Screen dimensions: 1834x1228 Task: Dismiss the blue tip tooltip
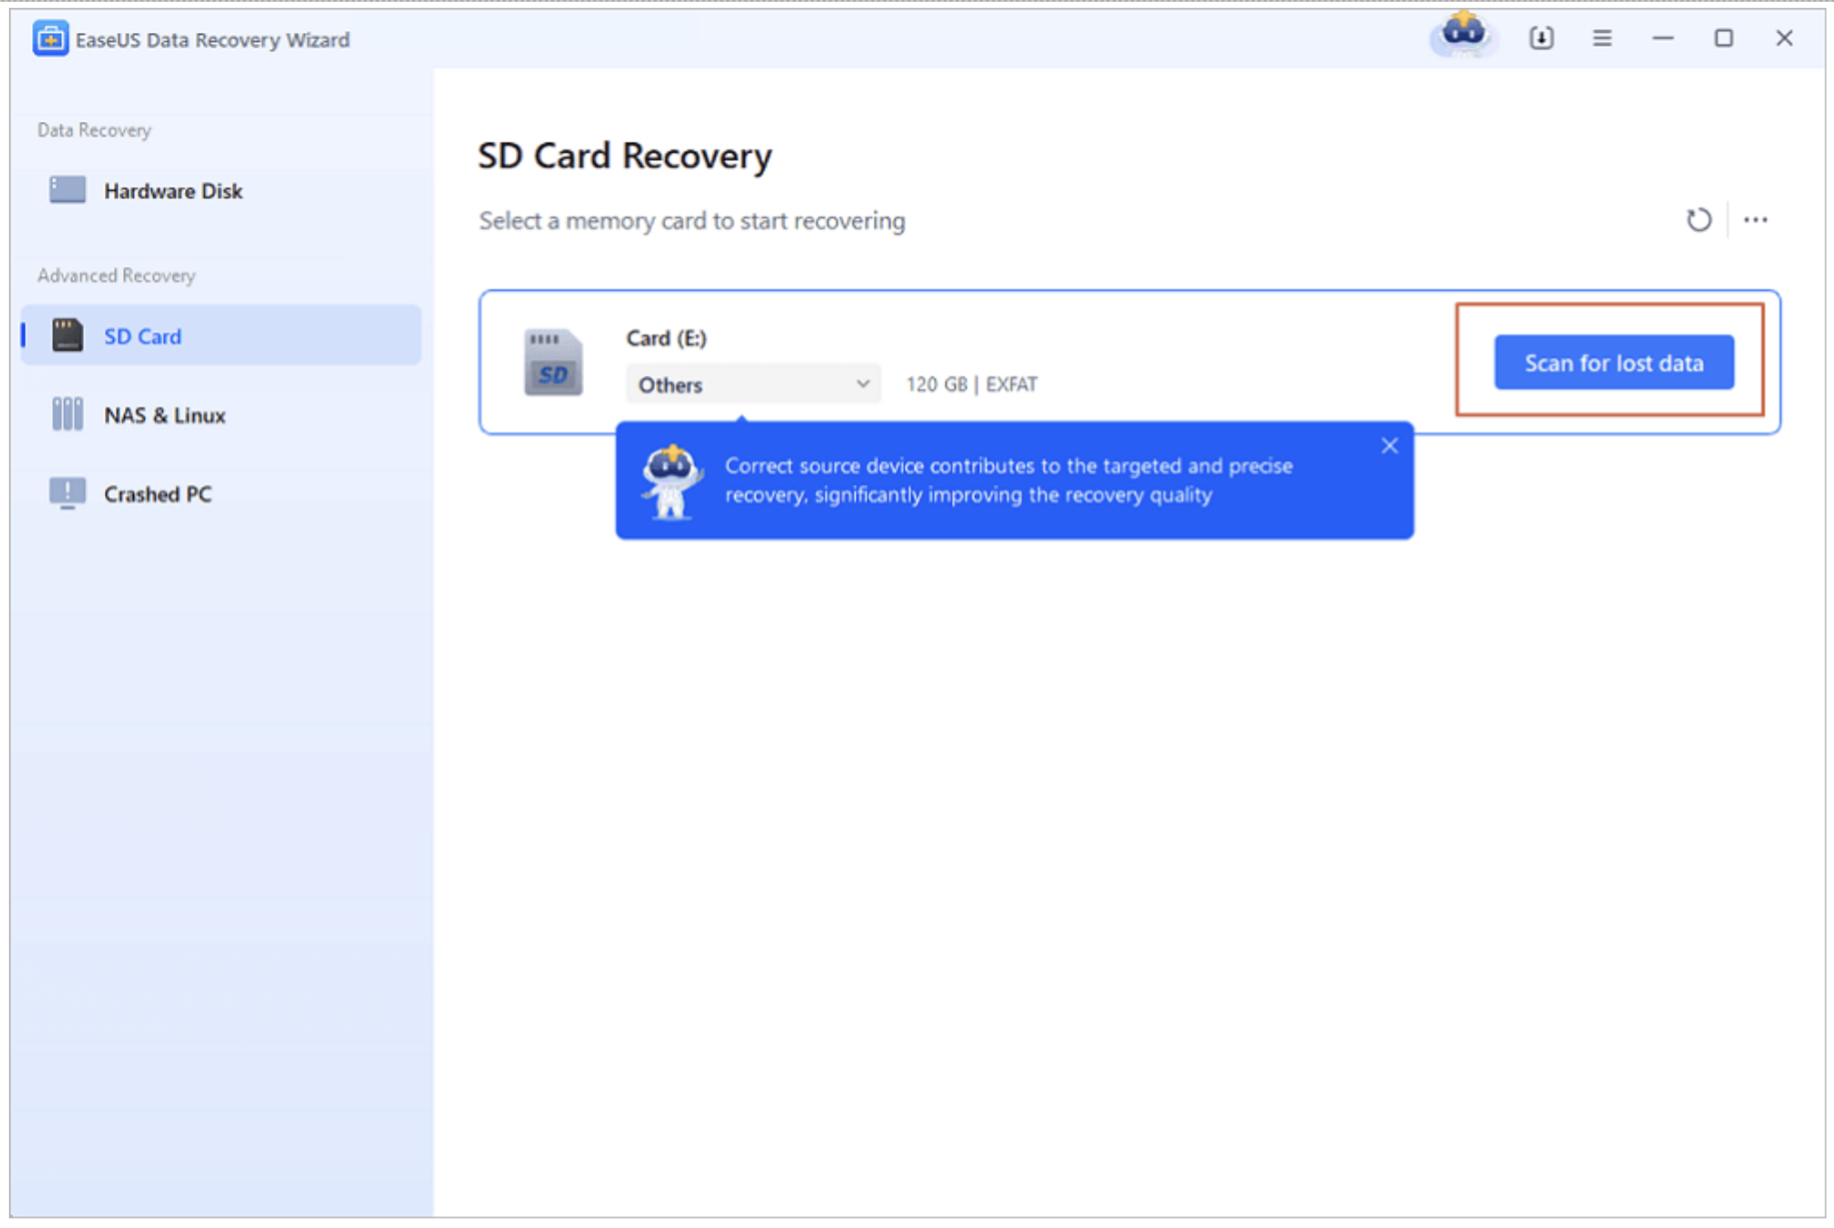1389,446
